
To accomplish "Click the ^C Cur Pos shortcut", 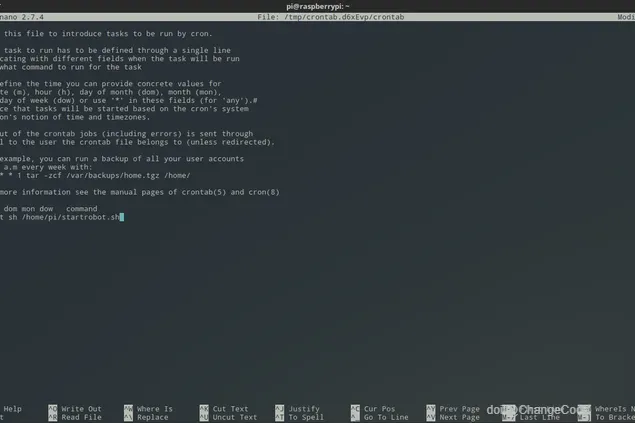I will pos(373,409).
